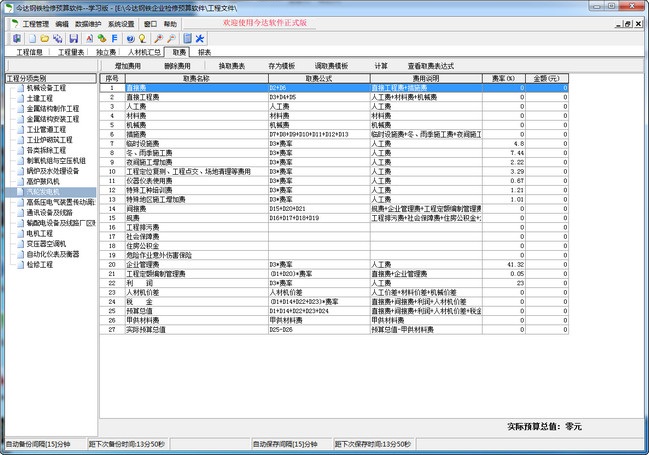The height and width of the screenshot is (455, 649).
Task: Click the 换取费表 button
Action: [232, 66]
